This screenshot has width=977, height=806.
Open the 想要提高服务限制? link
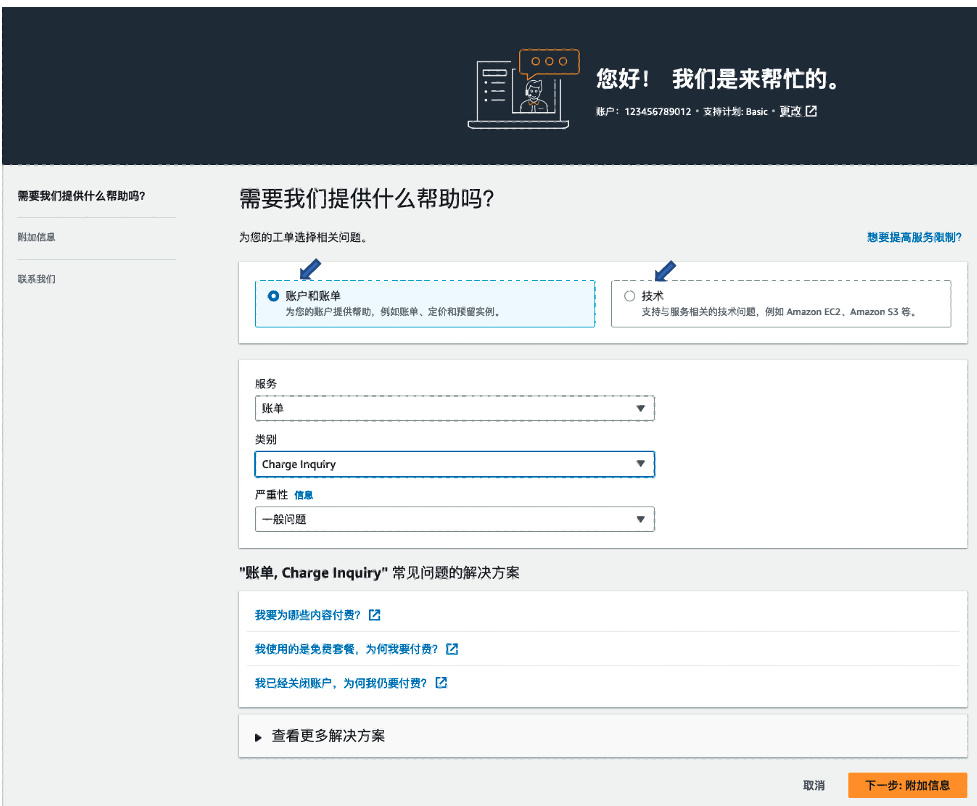point(913,238)
